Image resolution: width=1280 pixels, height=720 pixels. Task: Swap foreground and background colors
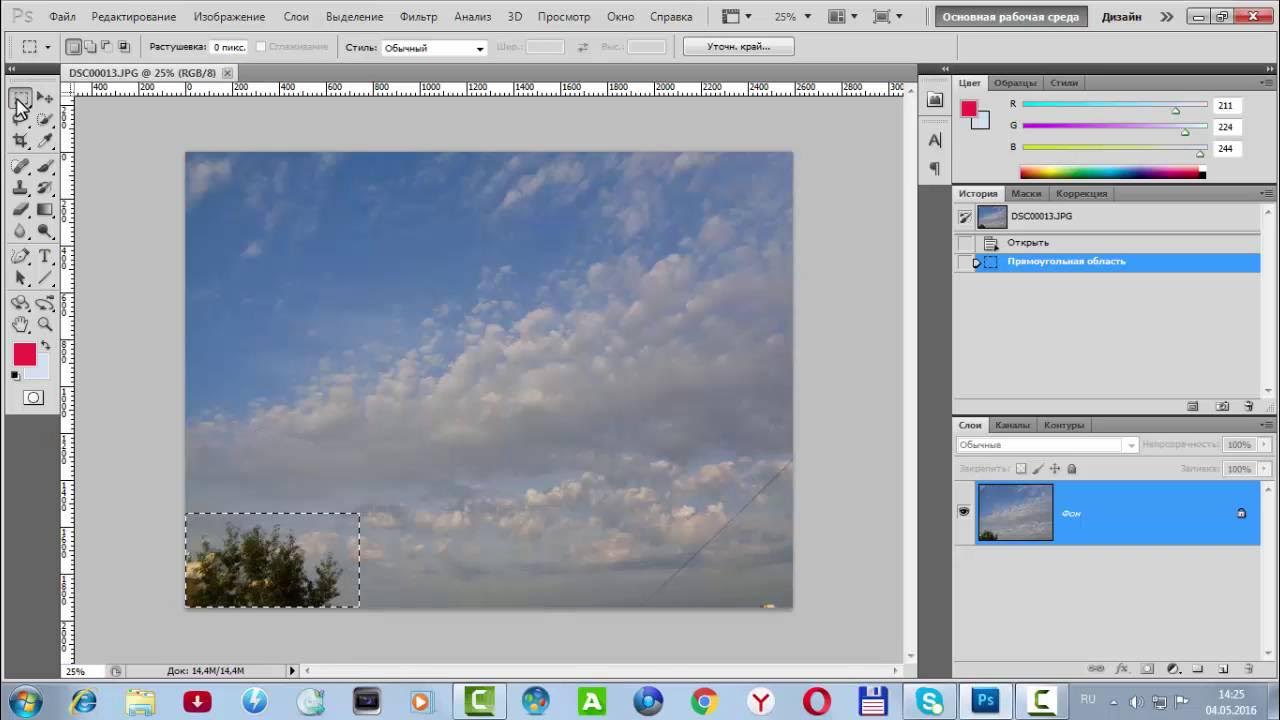pos(45,345)
